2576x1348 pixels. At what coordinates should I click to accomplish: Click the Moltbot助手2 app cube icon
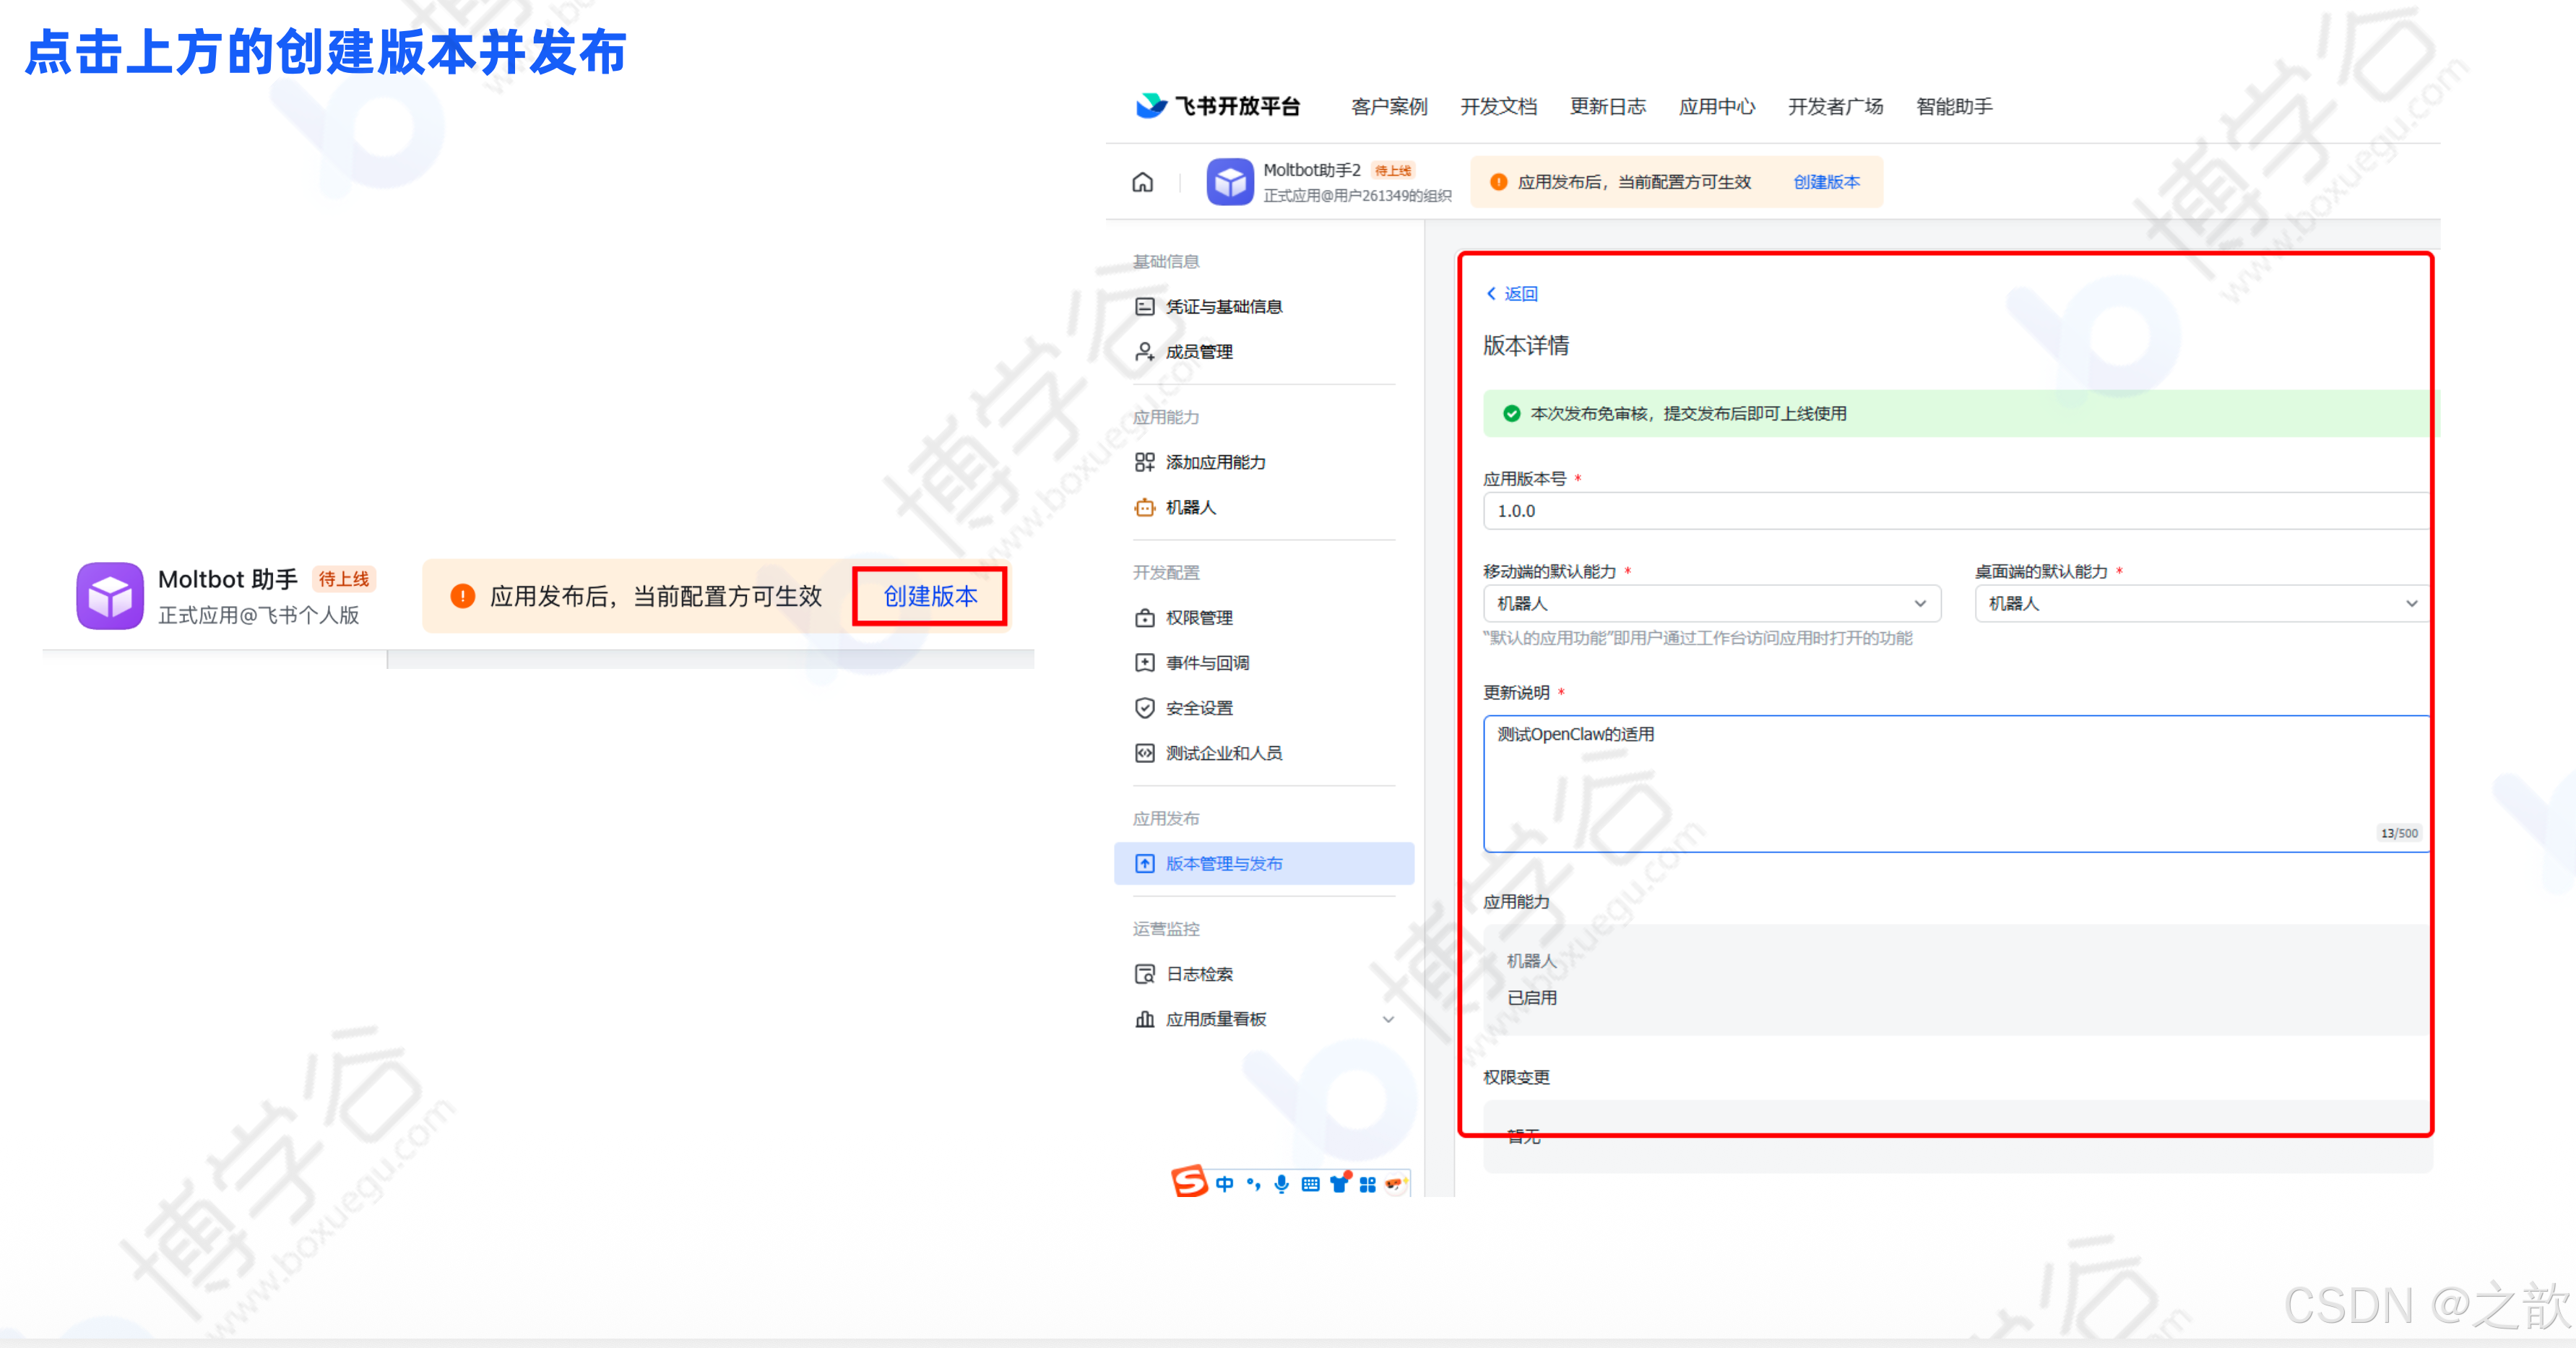click(x=1229, y=182)
